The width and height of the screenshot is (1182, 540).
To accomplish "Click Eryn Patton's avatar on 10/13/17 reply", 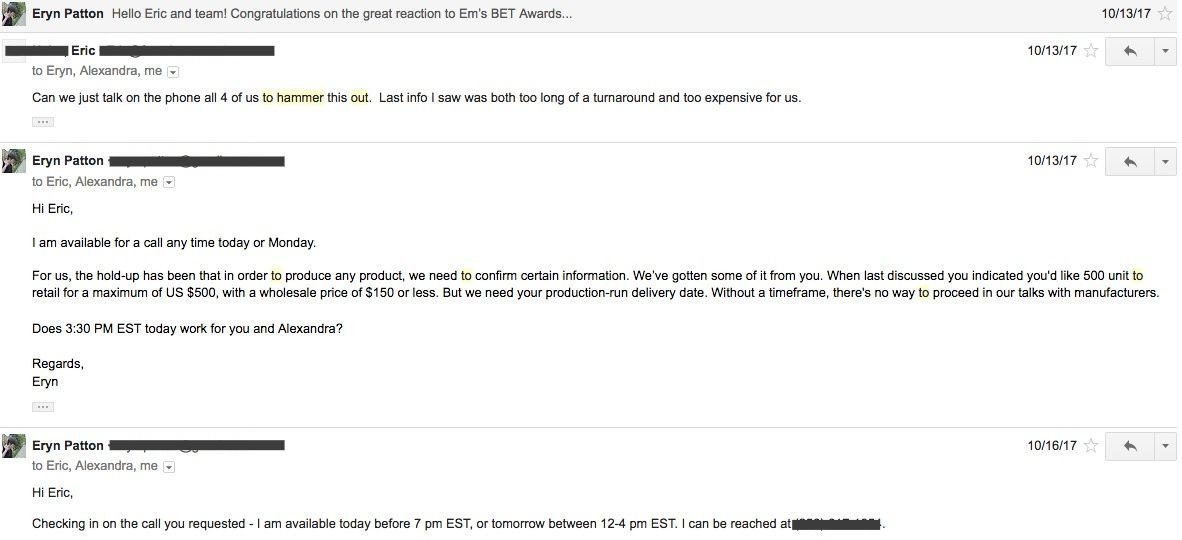I will (14, 161).
